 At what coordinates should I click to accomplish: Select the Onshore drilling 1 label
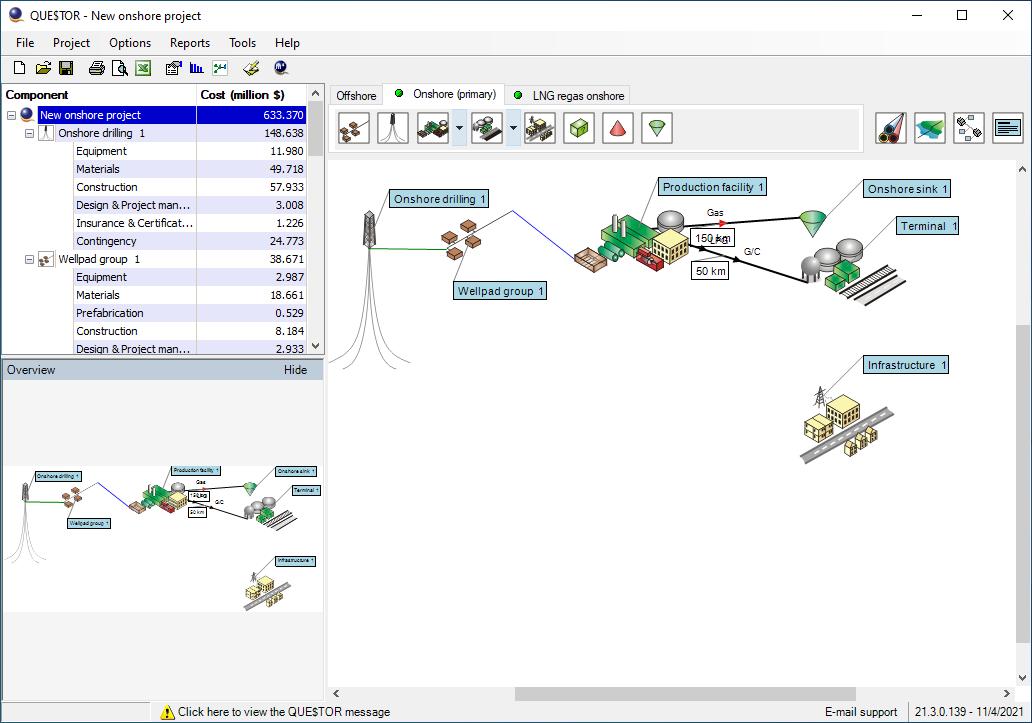click(440, 199)
